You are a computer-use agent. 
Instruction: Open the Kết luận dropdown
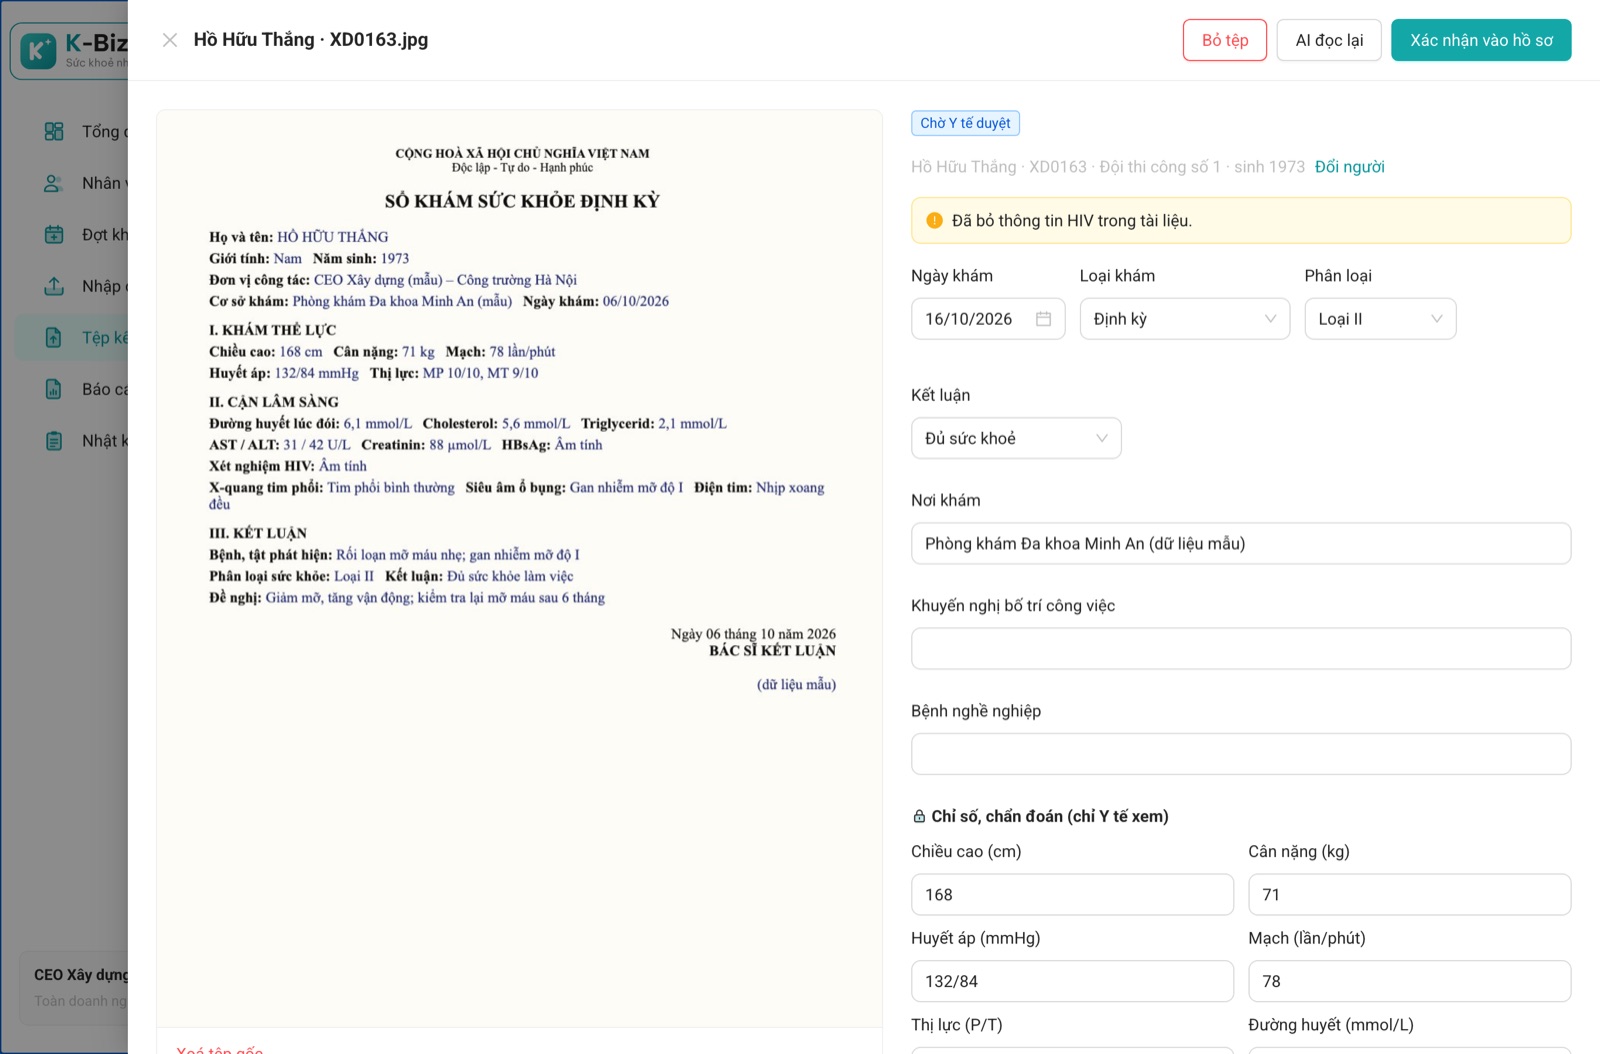click(1016, 438)
